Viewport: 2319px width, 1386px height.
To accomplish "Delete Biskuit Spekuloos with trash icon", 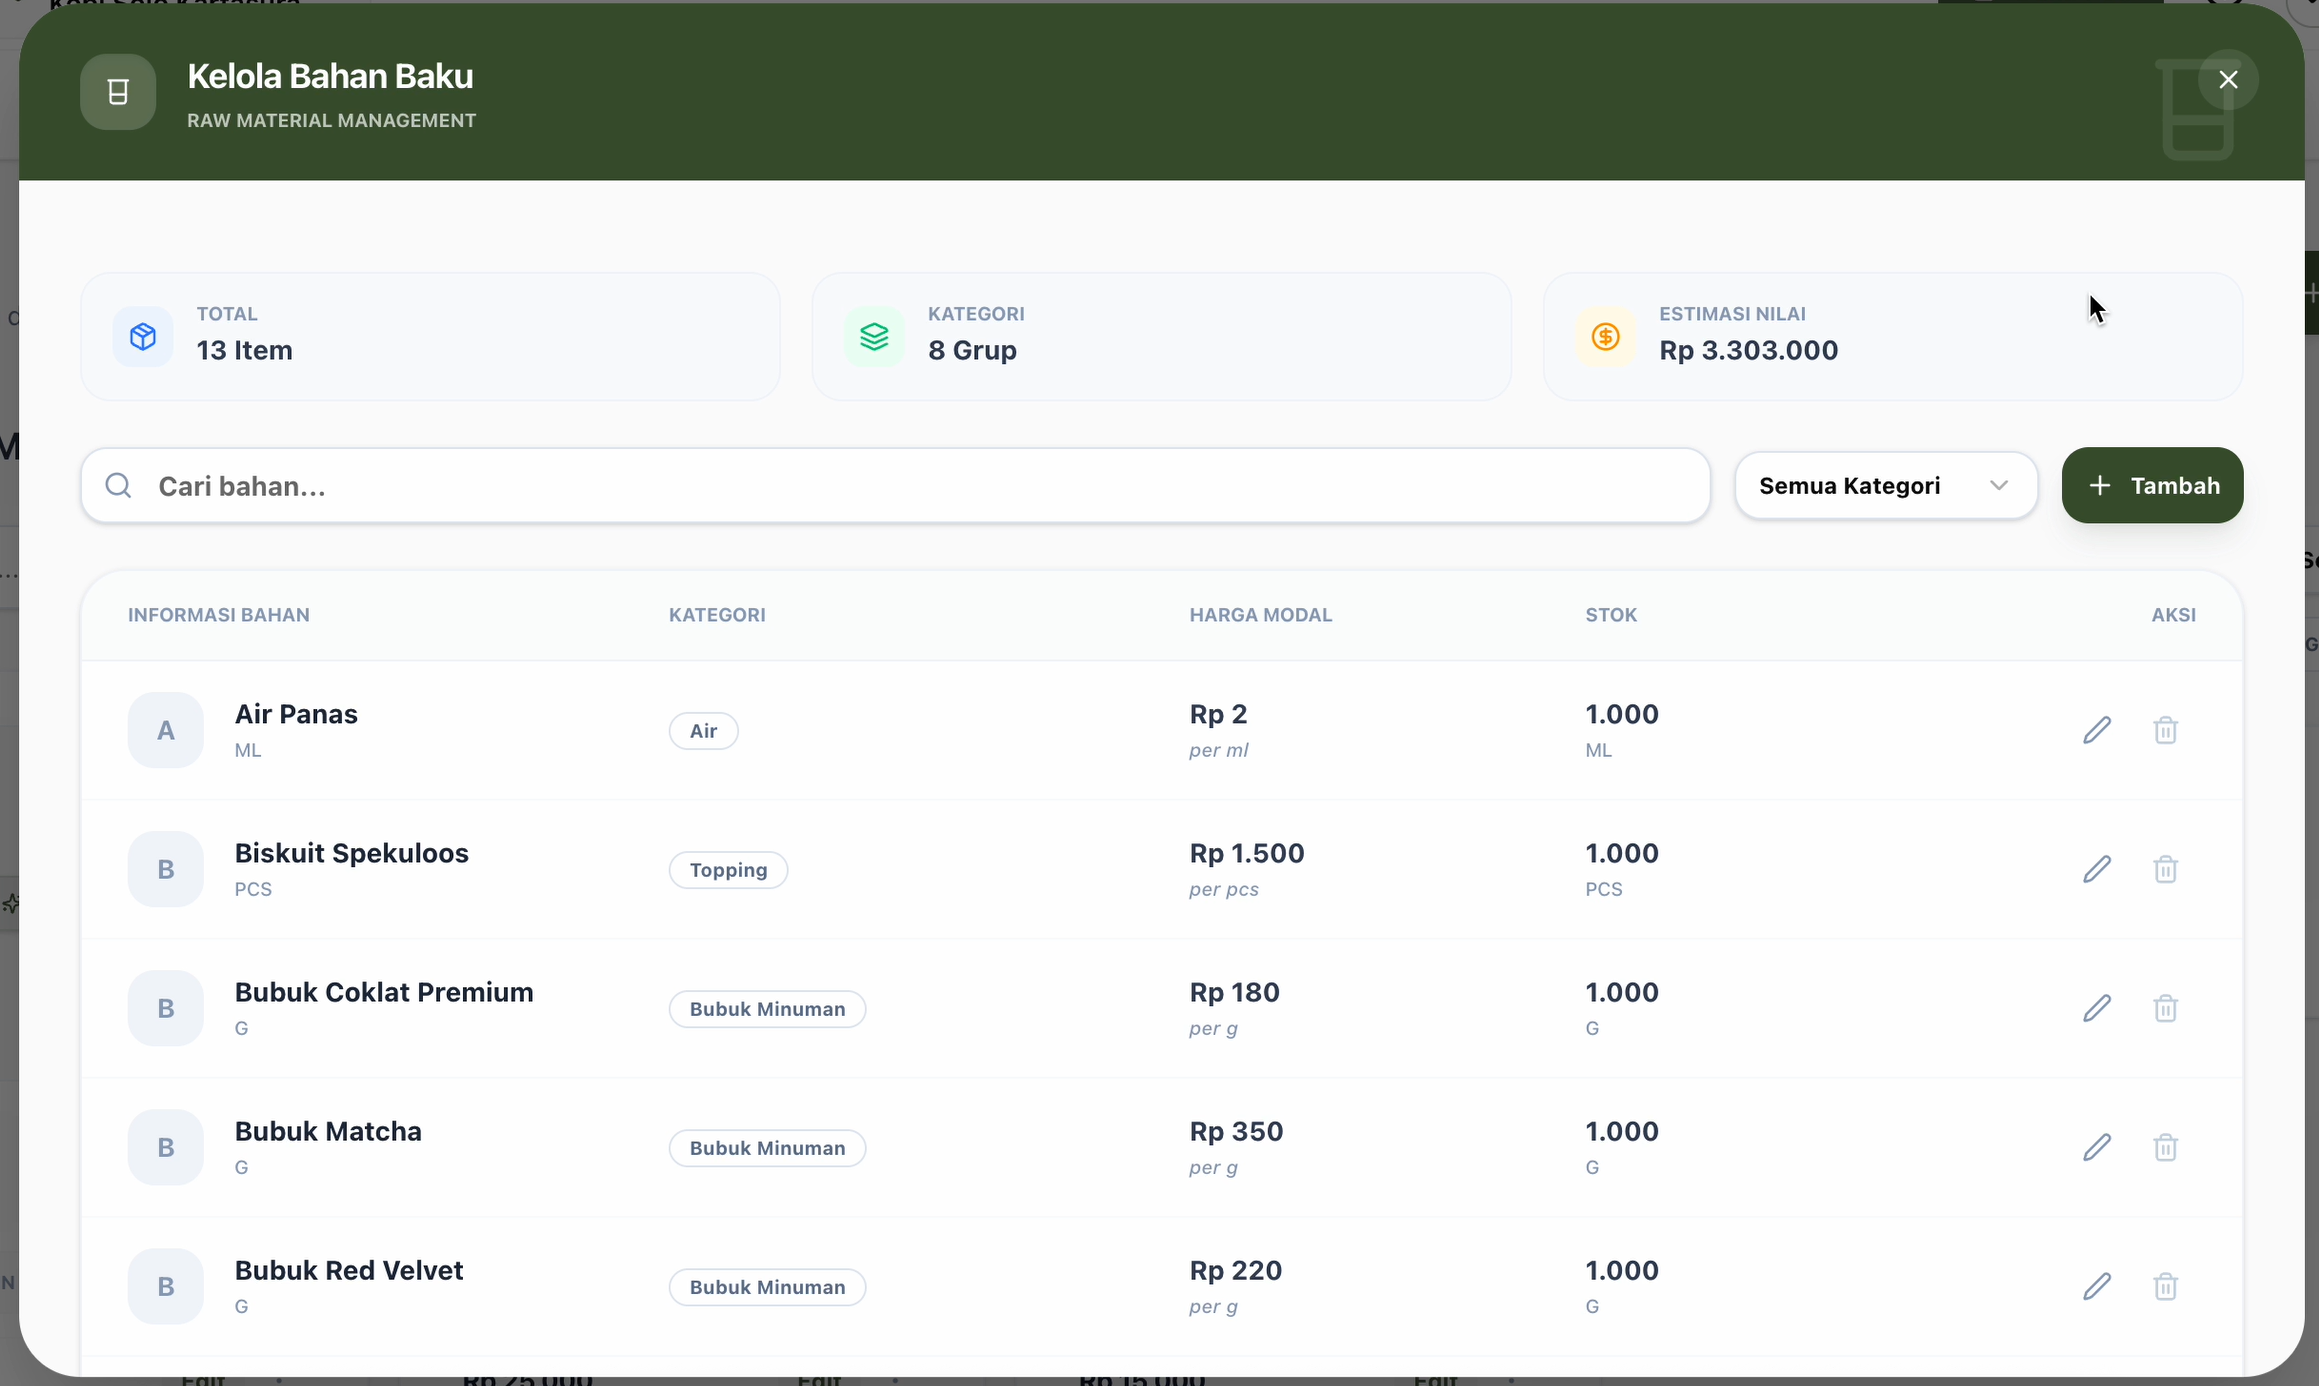I will [2165, 869].
